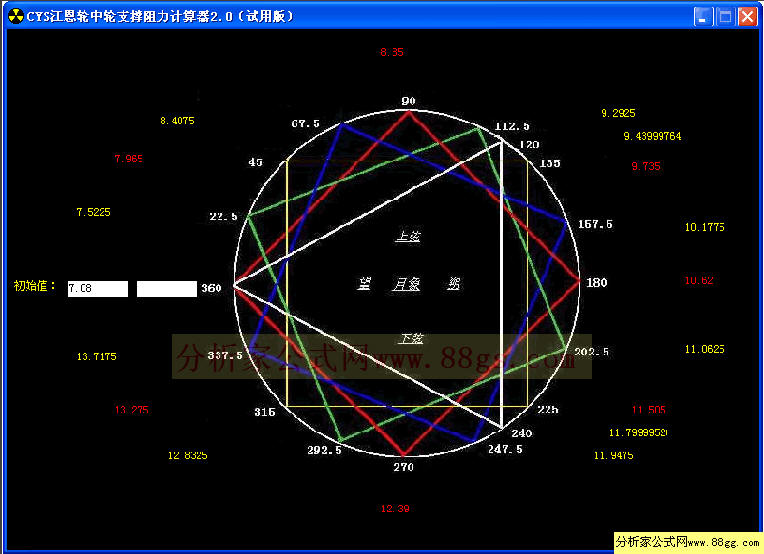The image size is (764, 554).
Task: Click the red value 13.275
Action: (x=132, y=410)
